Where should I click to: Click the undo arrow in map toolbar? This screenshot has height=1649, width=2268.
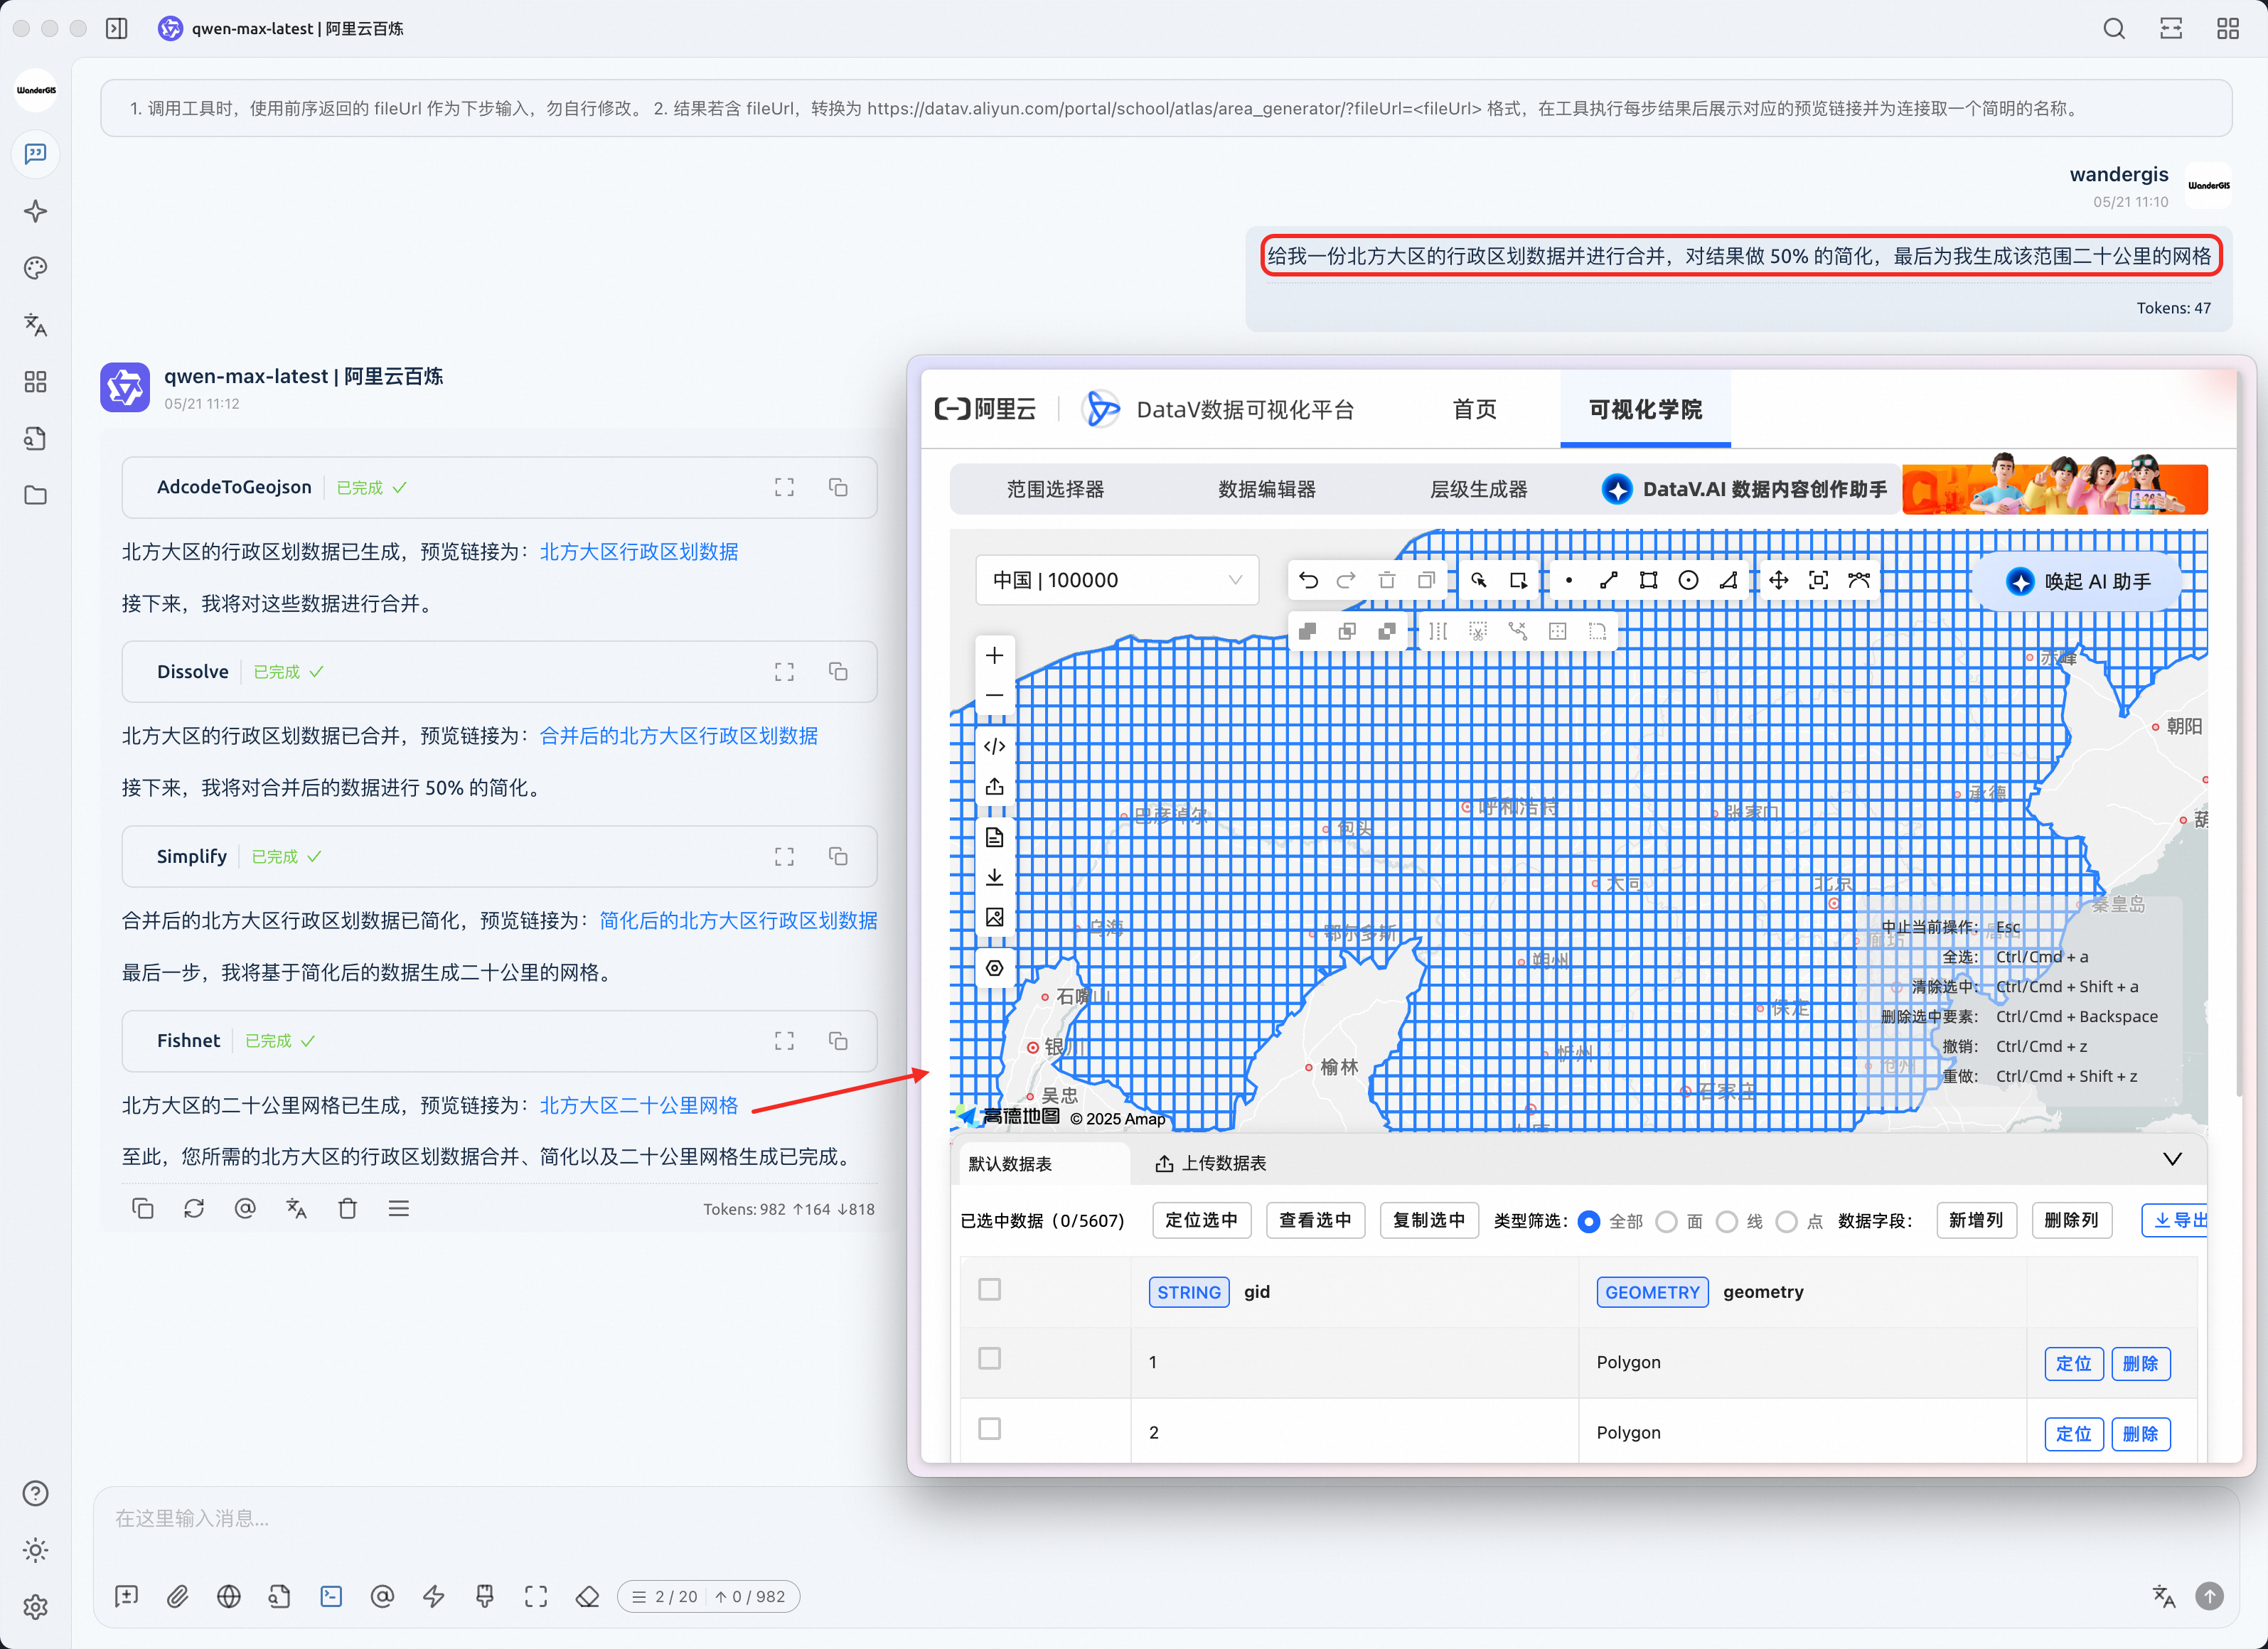pos(1308,581)
